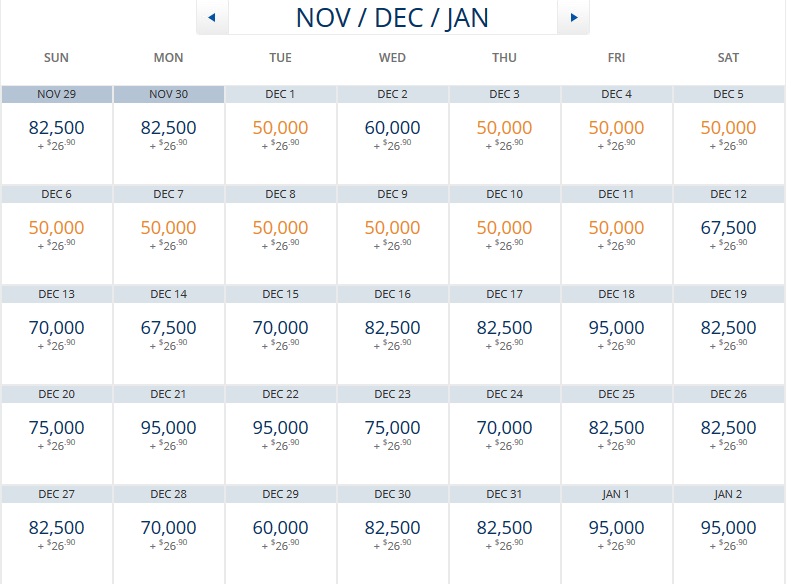Viewport: 791px width, 584px height.
Task: Click the NOV / DEC / JAN heading
Action: (x=392, y=18)
